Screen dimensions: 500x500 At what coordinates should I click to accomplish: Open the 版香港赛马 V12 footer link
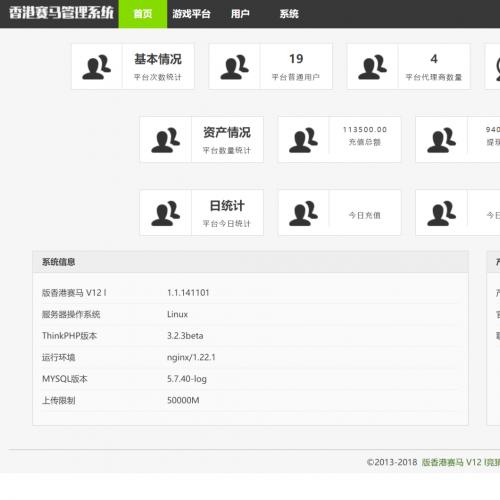[461, 462]
